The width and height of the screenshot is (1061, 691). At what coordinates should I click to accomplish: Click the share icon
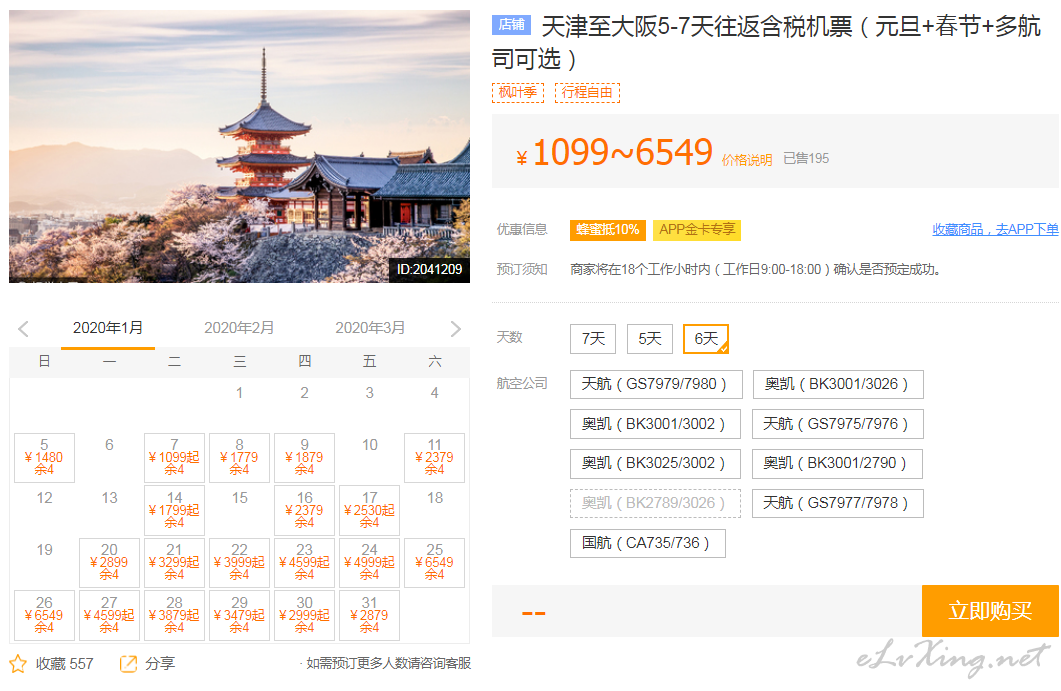point(128,664)
